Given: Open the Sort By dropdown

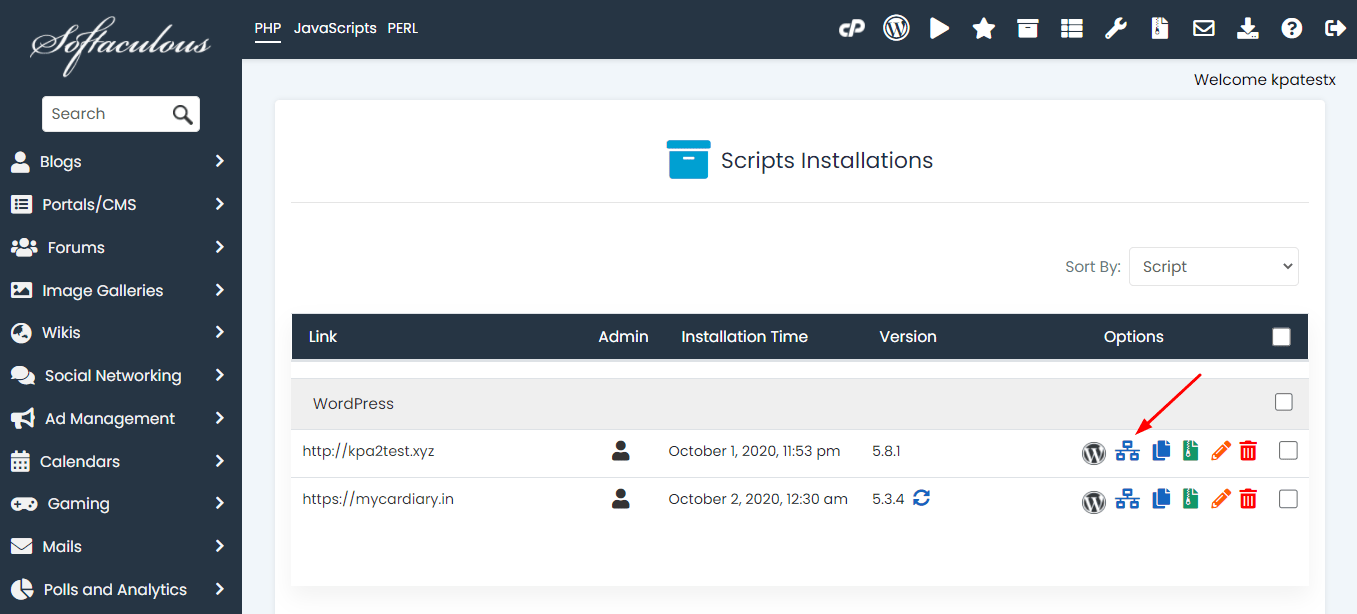Looking at the screenshot, I should [x=1213, y=267].
